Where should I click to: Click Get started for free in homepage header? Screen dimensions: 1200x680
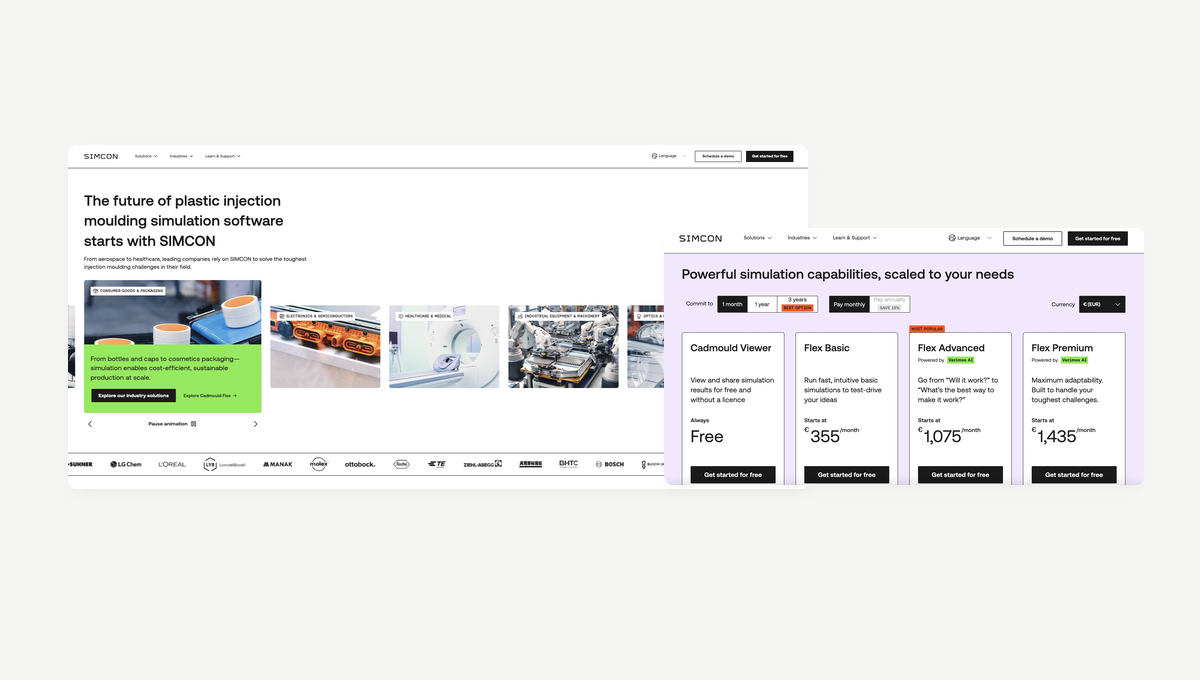coord(770,156)
